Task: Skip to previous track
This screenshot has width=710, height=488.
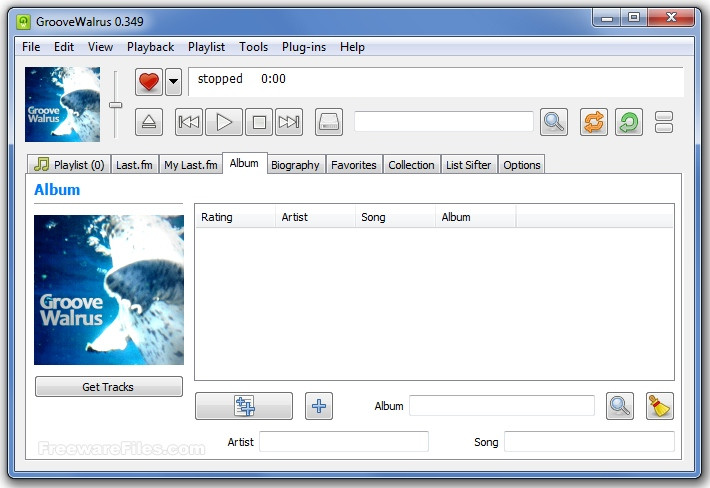Action: point(189,122)
